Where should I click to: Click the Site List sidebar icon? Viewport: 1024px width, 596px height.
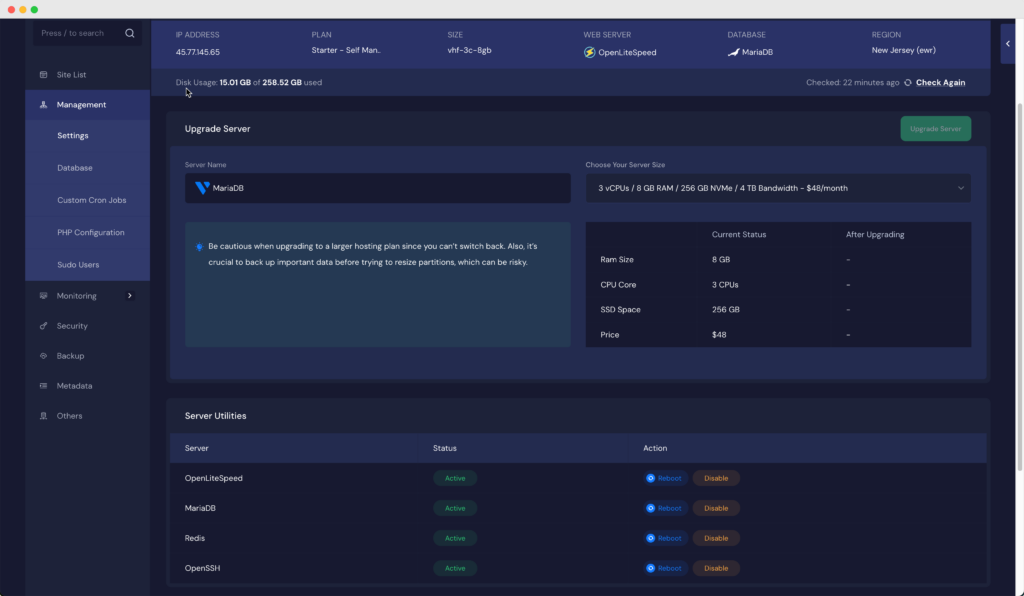(43, 75)
